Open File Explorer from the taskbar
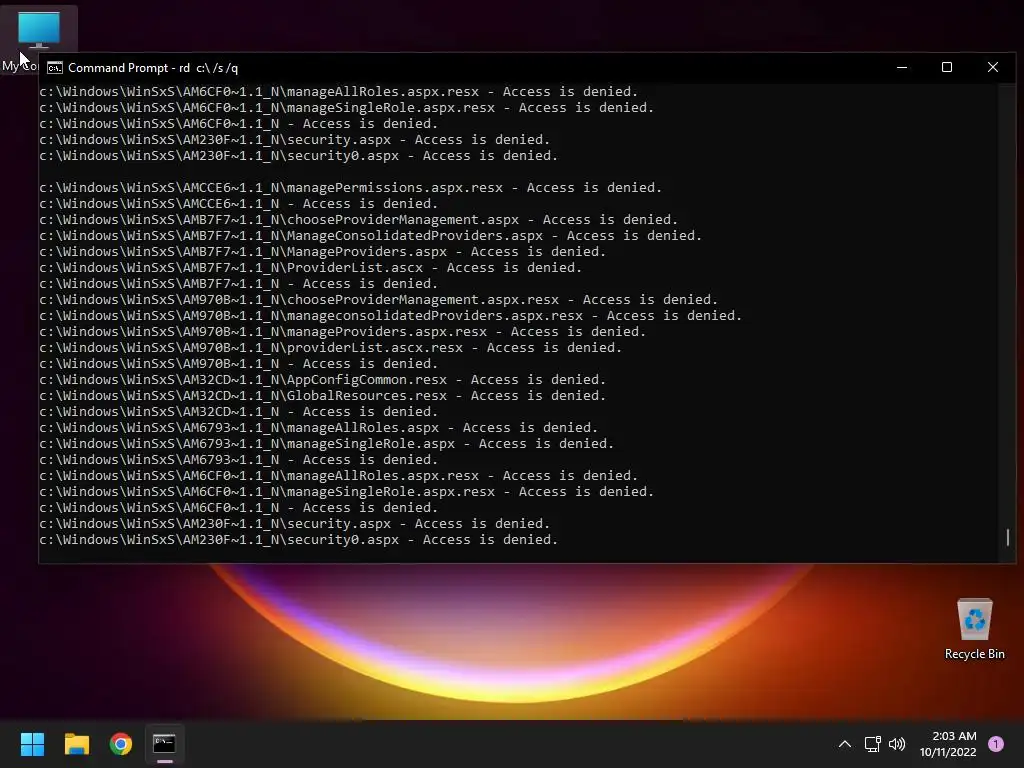 click(76, 744)
